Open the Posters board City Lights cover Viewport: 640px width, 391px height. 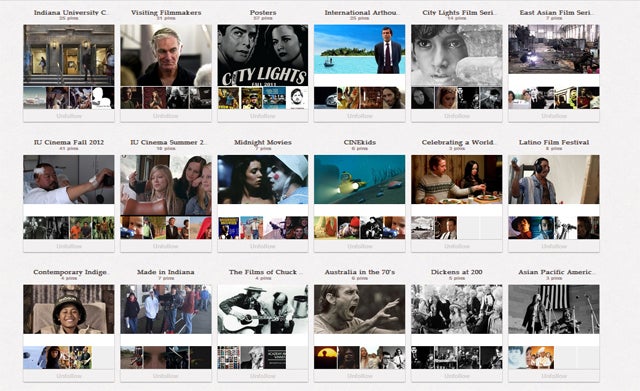(x=263, y=55)
